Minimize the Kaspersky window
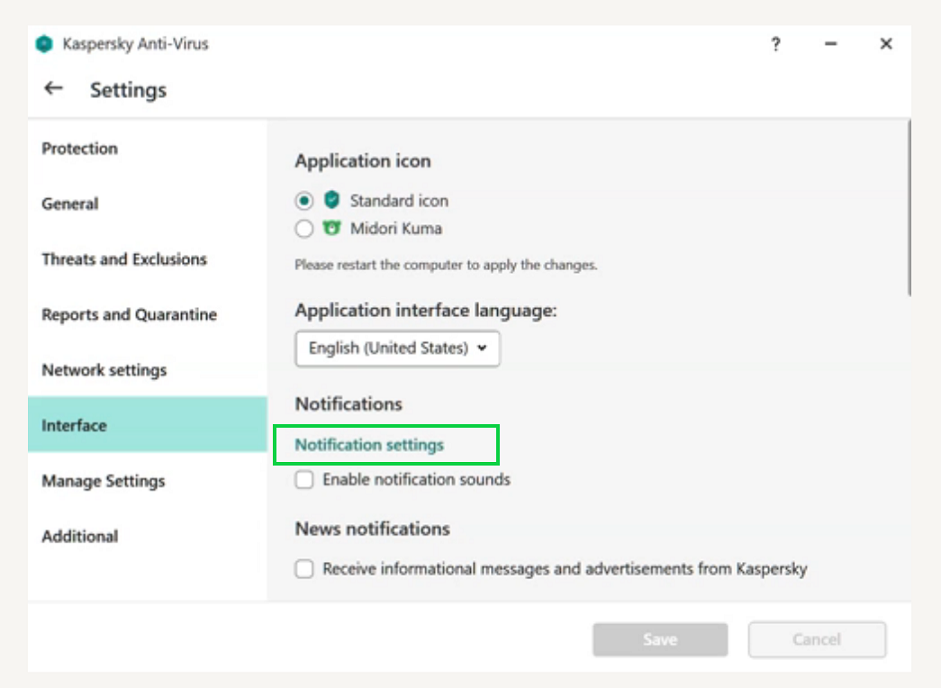941x688 pixels. coord(830,44)
